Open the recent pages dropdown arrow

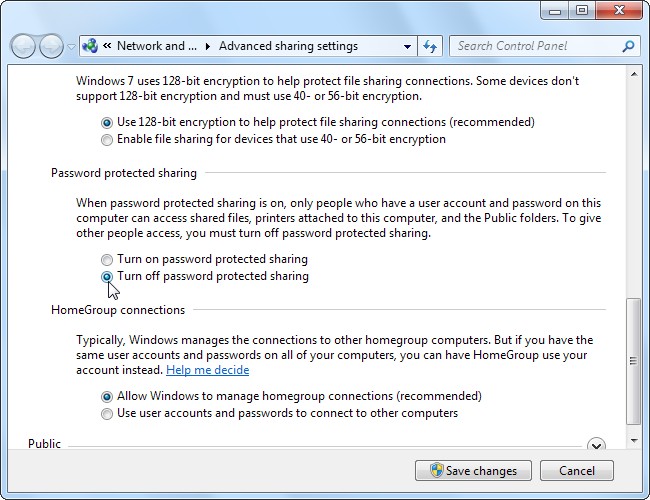tap(71, 47)
